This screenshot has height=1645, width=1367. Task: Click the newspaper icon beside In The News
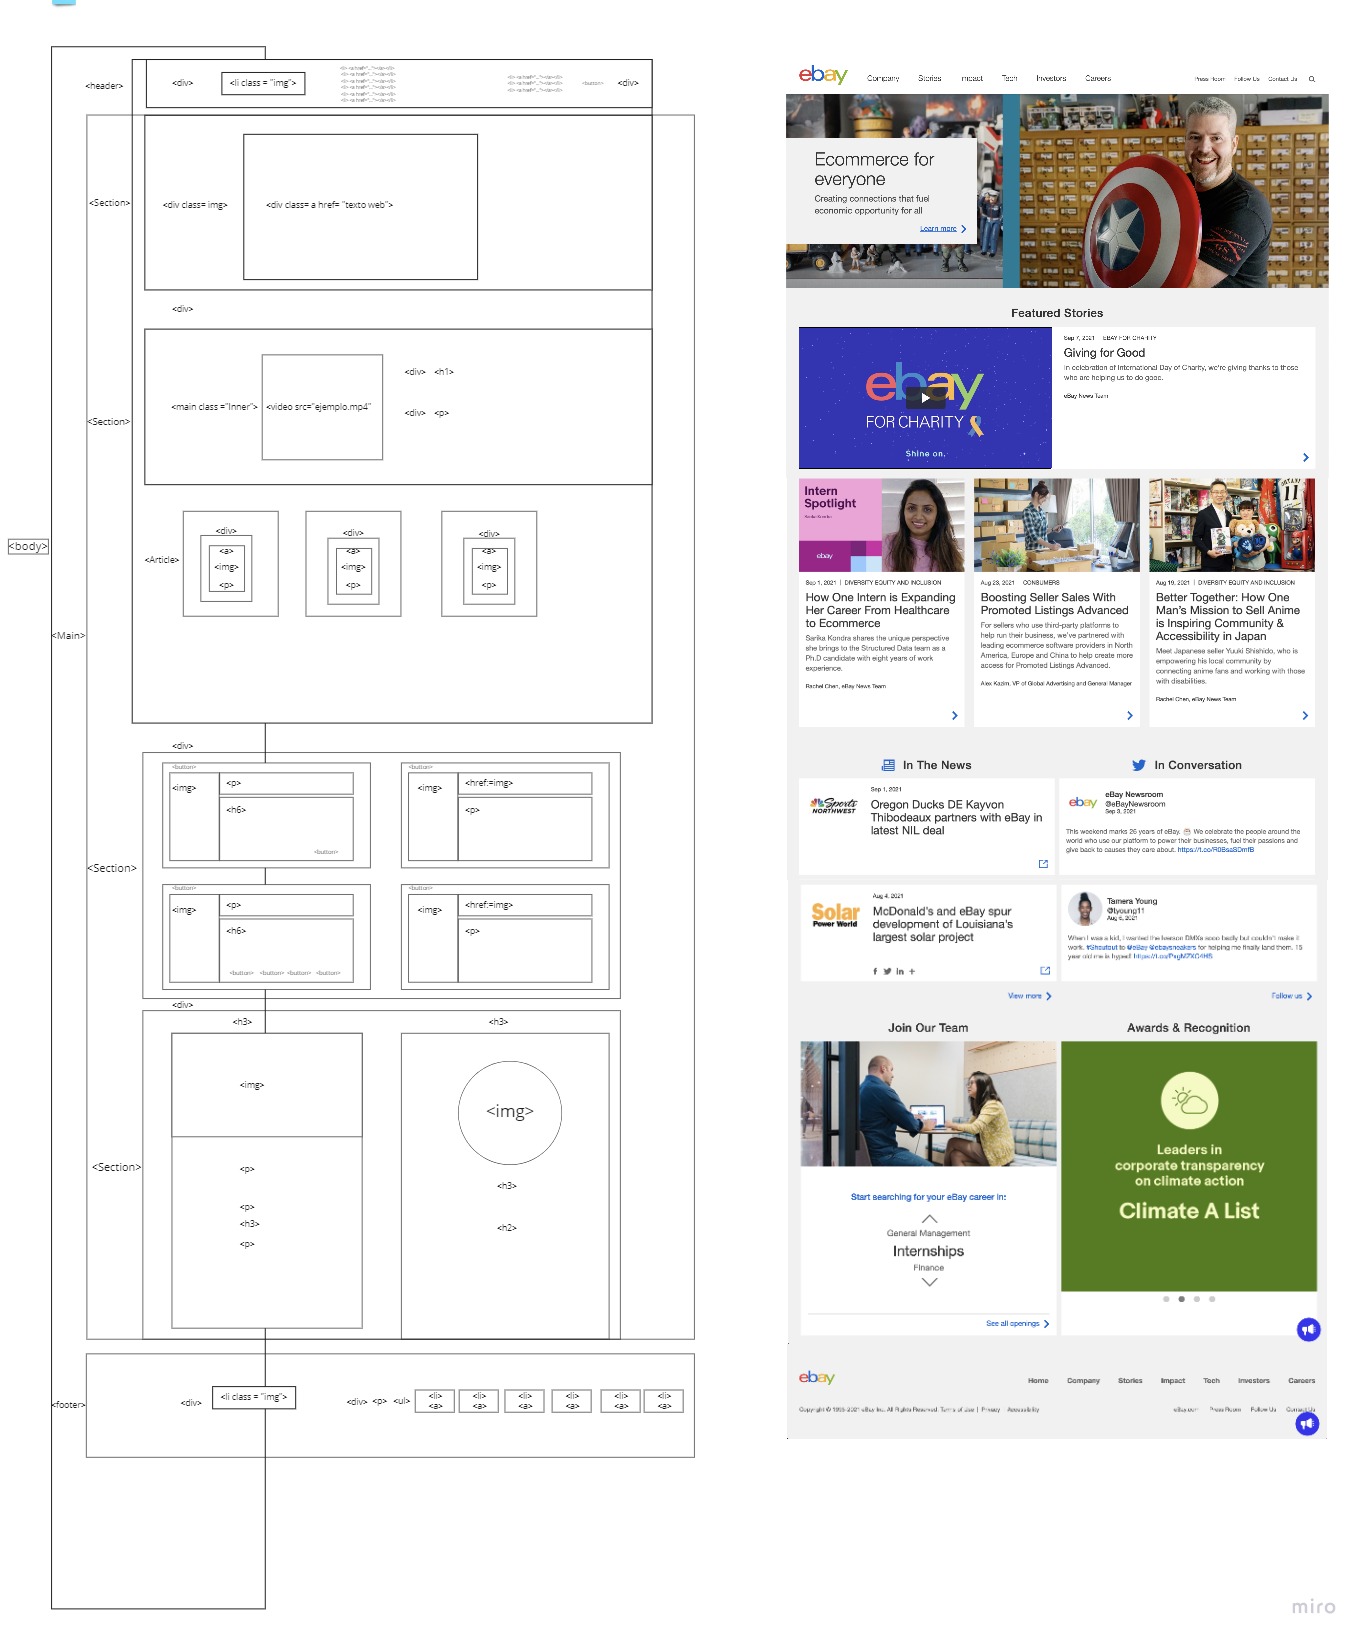888,765
